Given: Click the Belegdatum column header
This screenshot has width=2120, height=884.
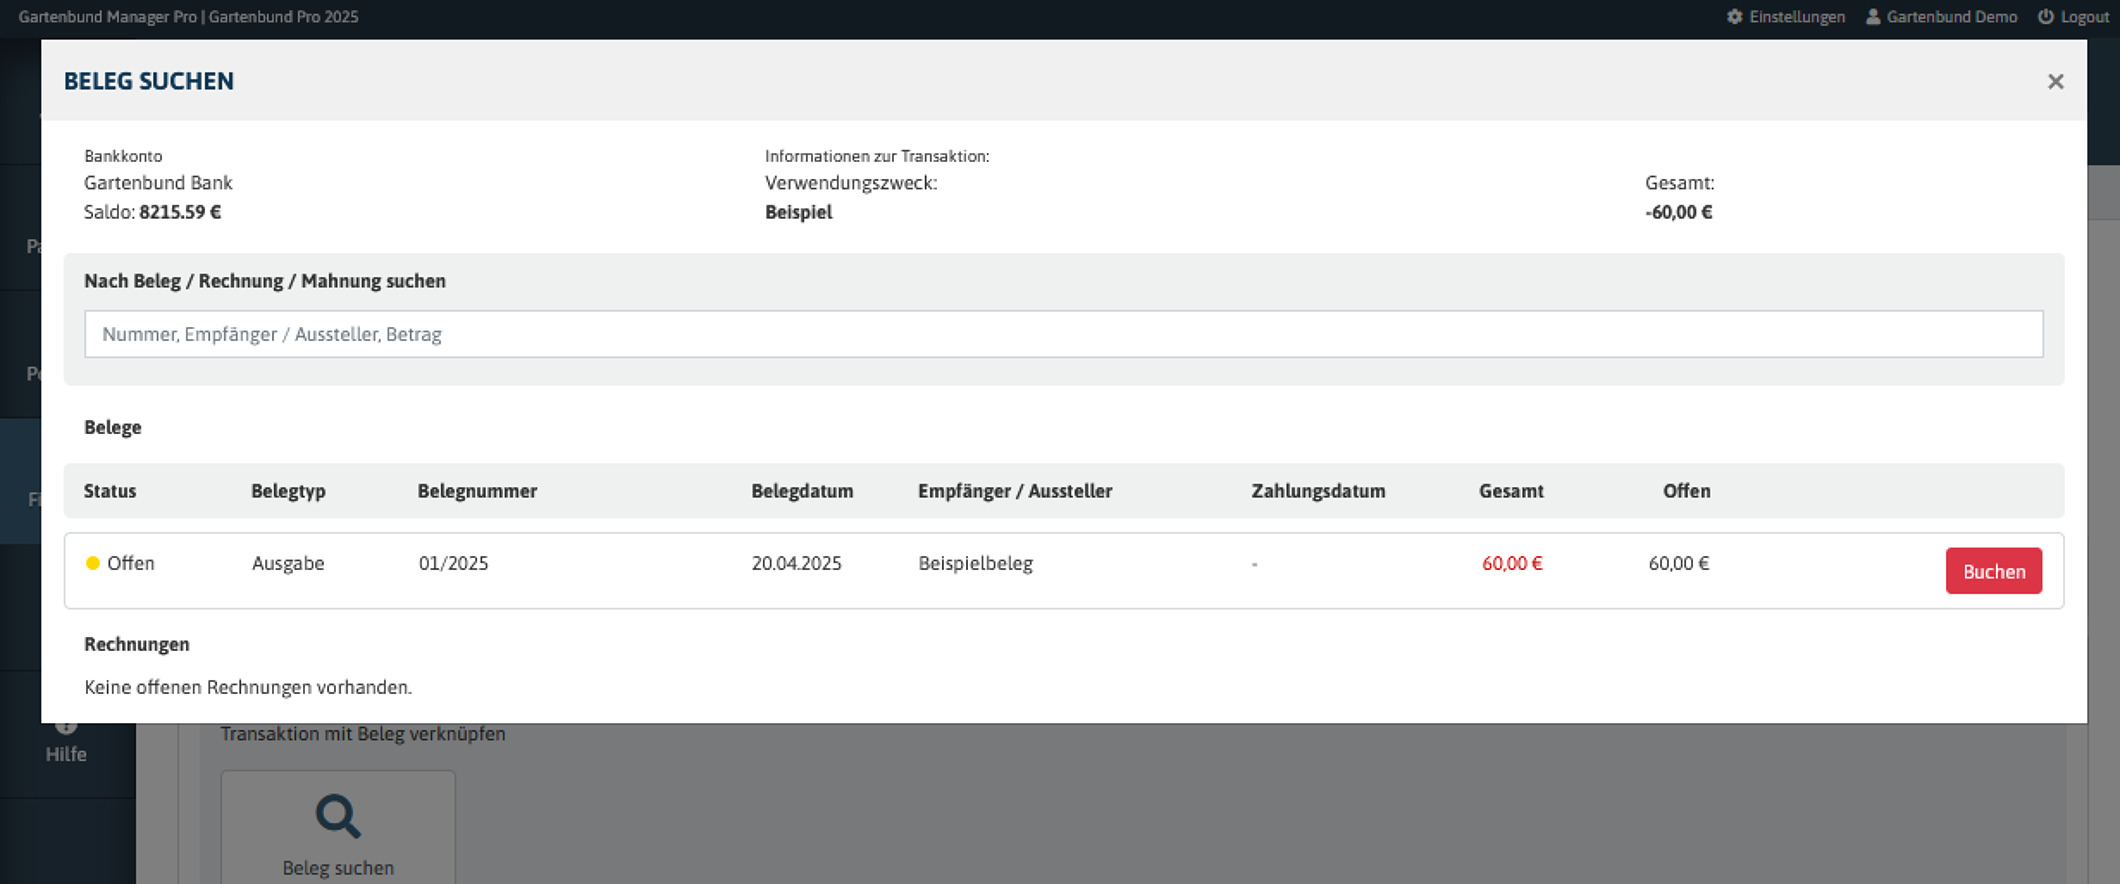Looking at the screenshot, I should 802,491.
